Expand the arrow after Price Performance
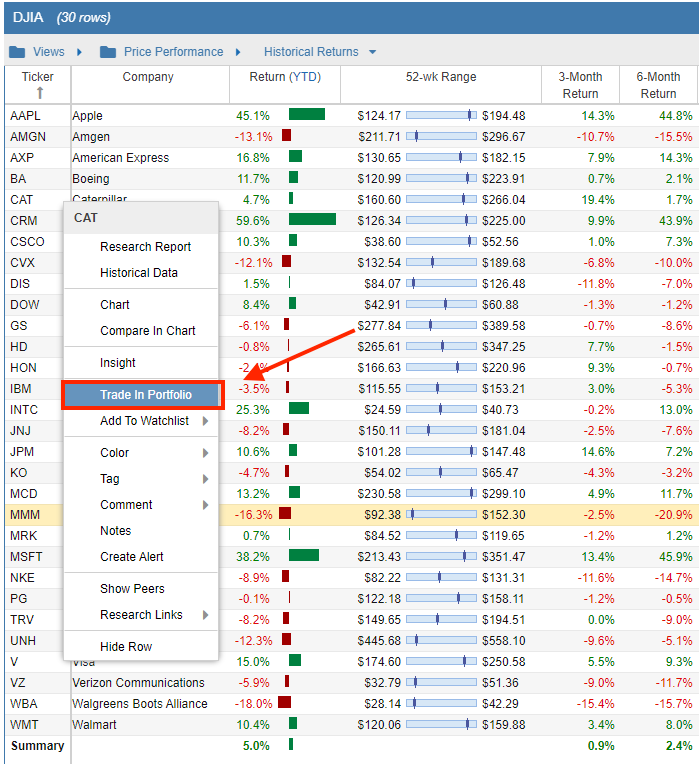 pyautogui.click(x=238, y=52)
